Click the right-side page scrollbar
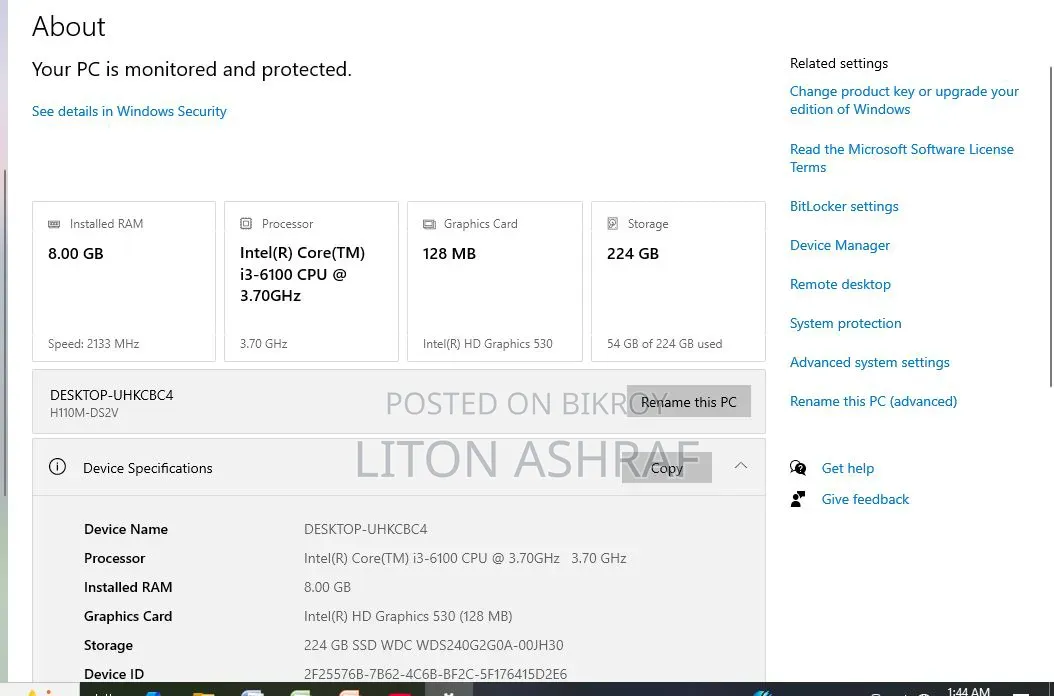Image resolution: width=1054 pixels, height=696 pixels. point(1051,226)
